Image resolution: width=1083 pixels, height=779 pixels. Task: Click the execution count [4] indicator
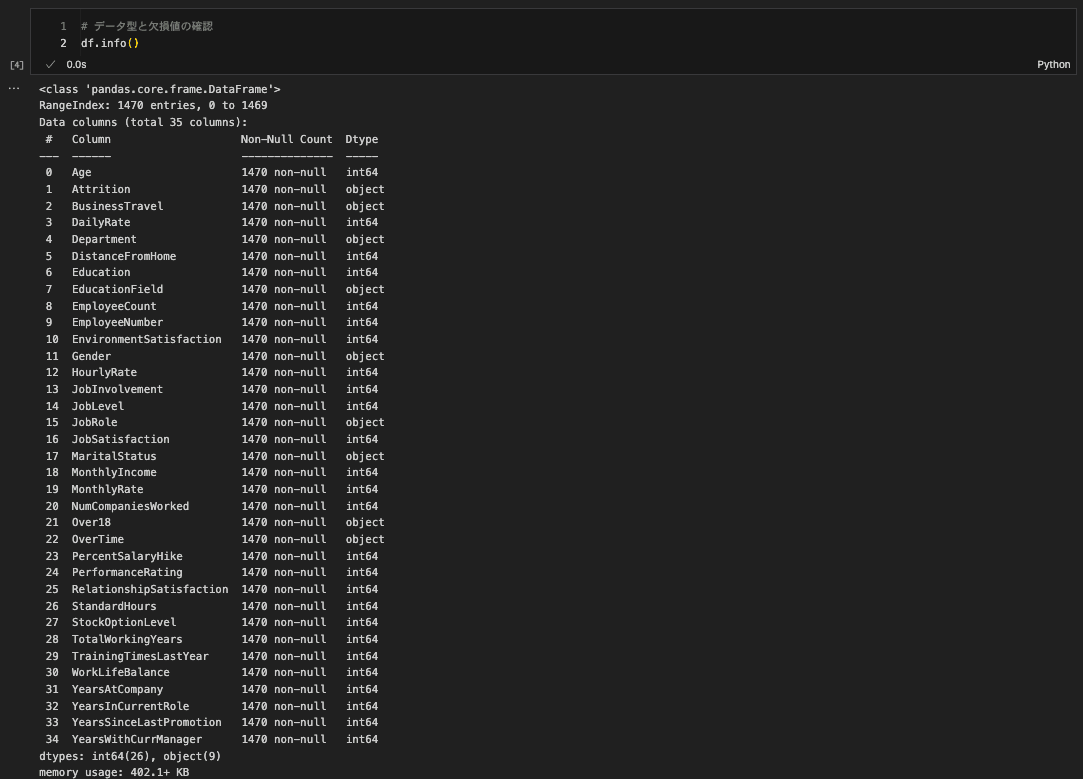(16, 64)
